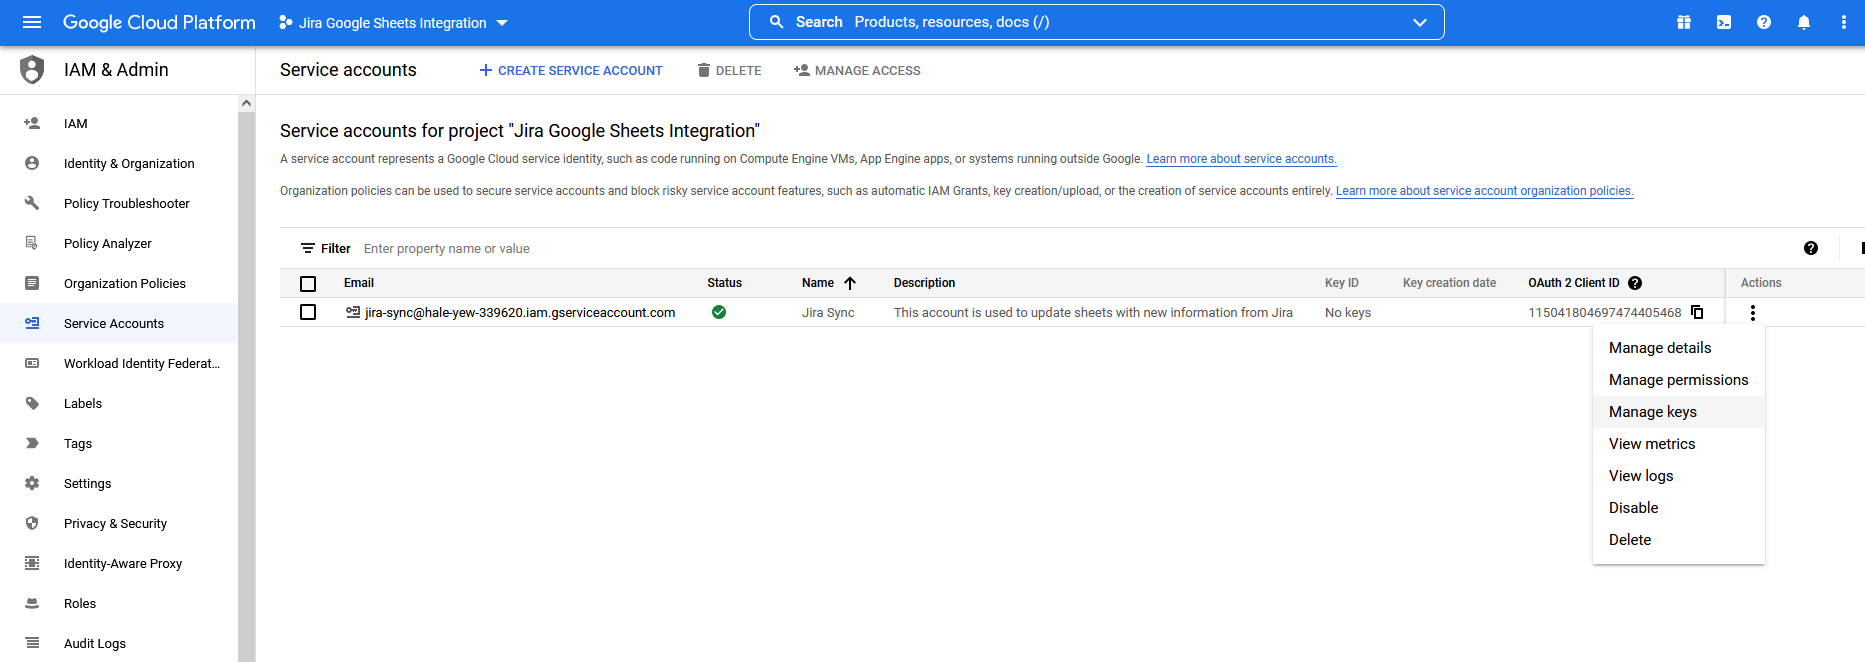Click Create Service Account button
This screenshot has width=1865, height=662.
(x=570, y=71)
